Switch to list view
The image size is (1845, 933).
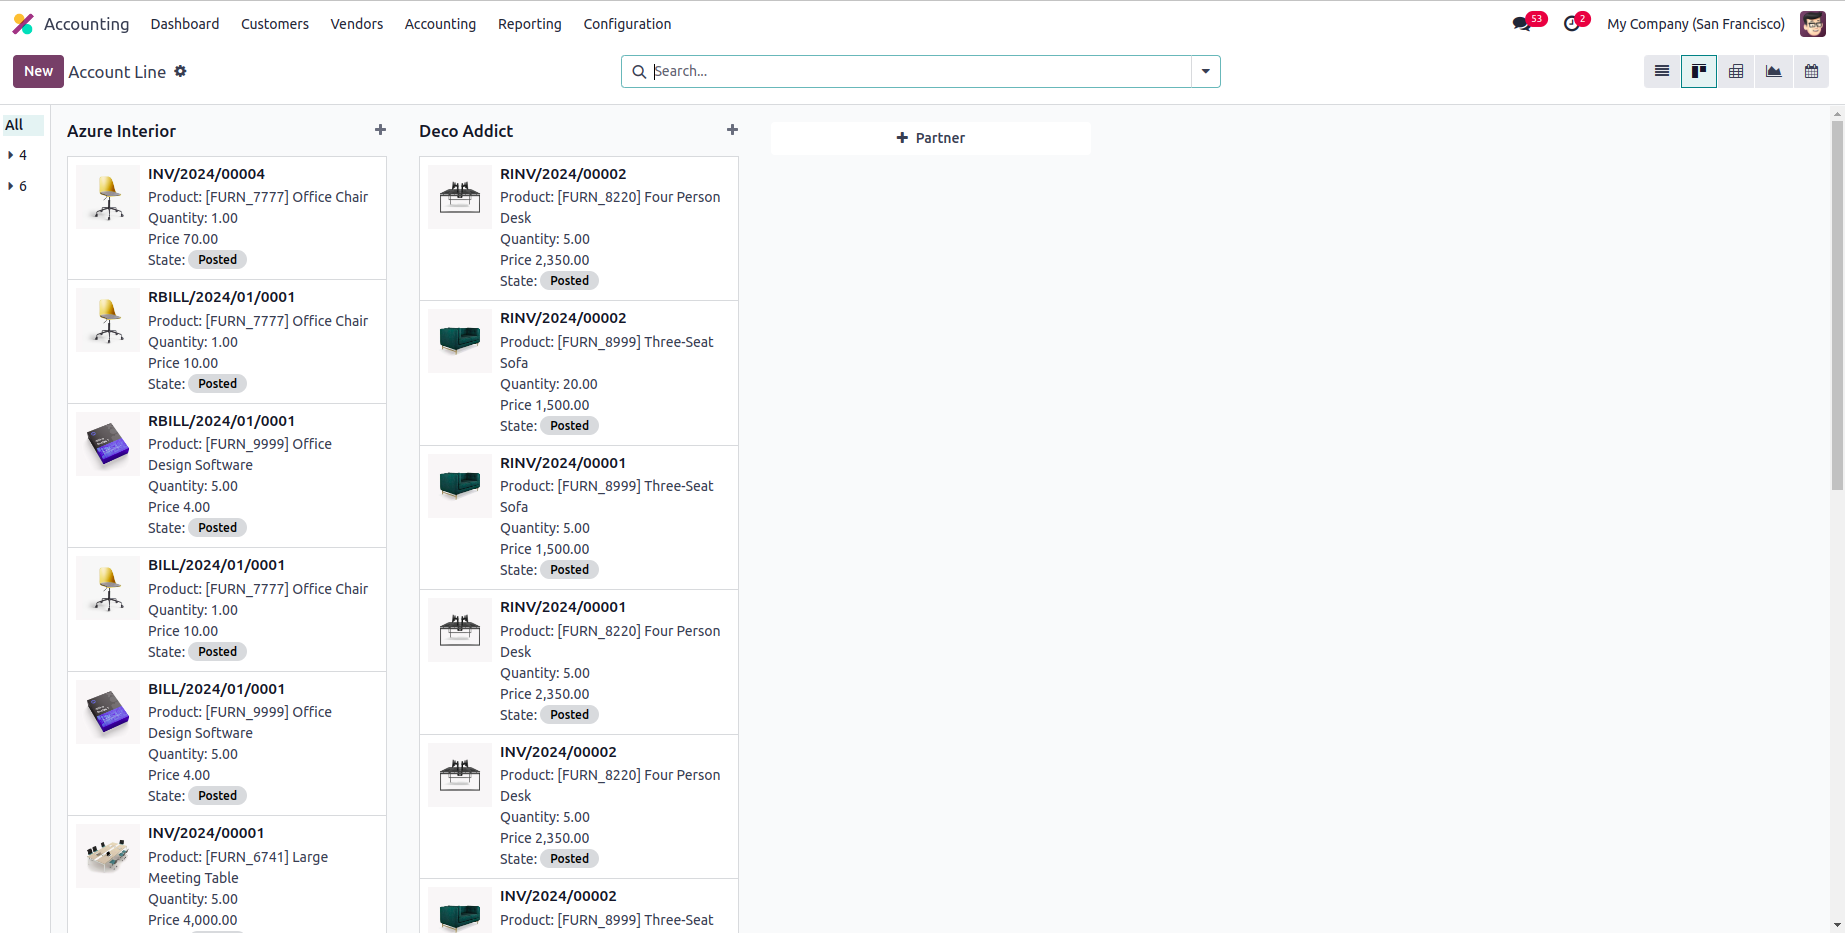click(x=1662, y=71)
